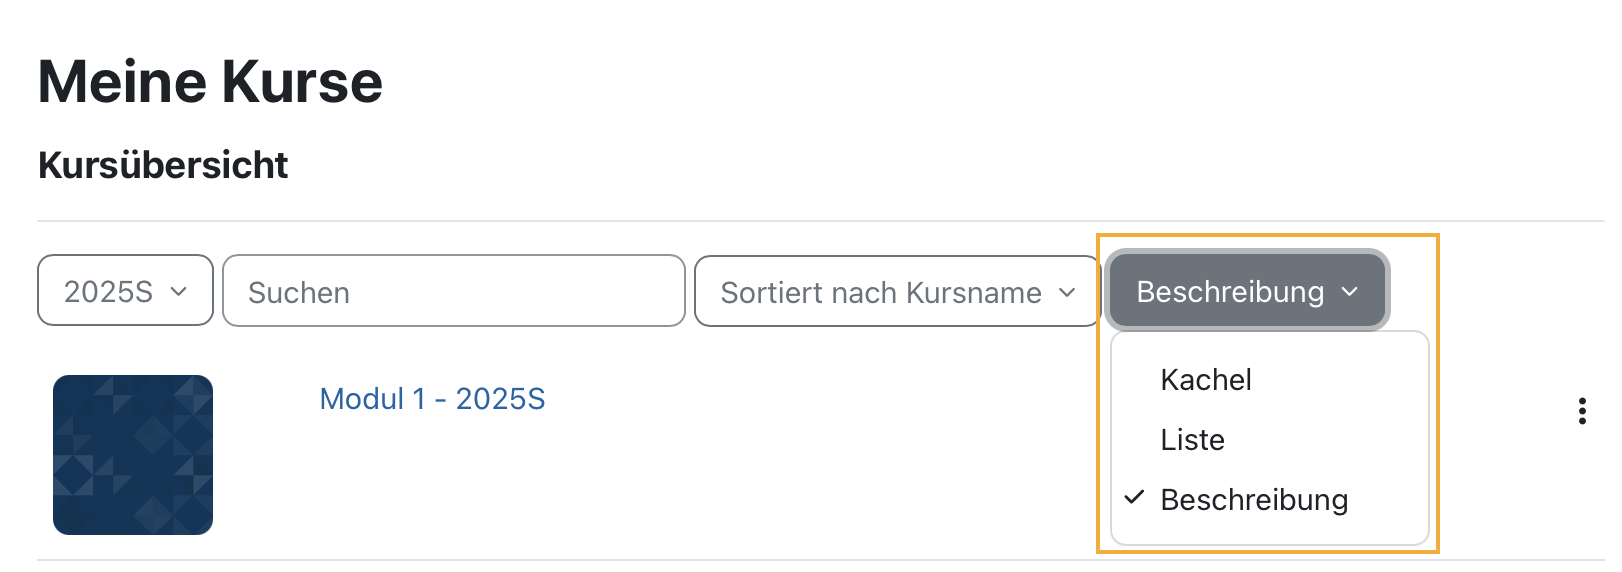Image resolution: width=1622 pixels, height=572 pixels.
Task: Click the Kursübersicht section heading
Action: (163, 165)
